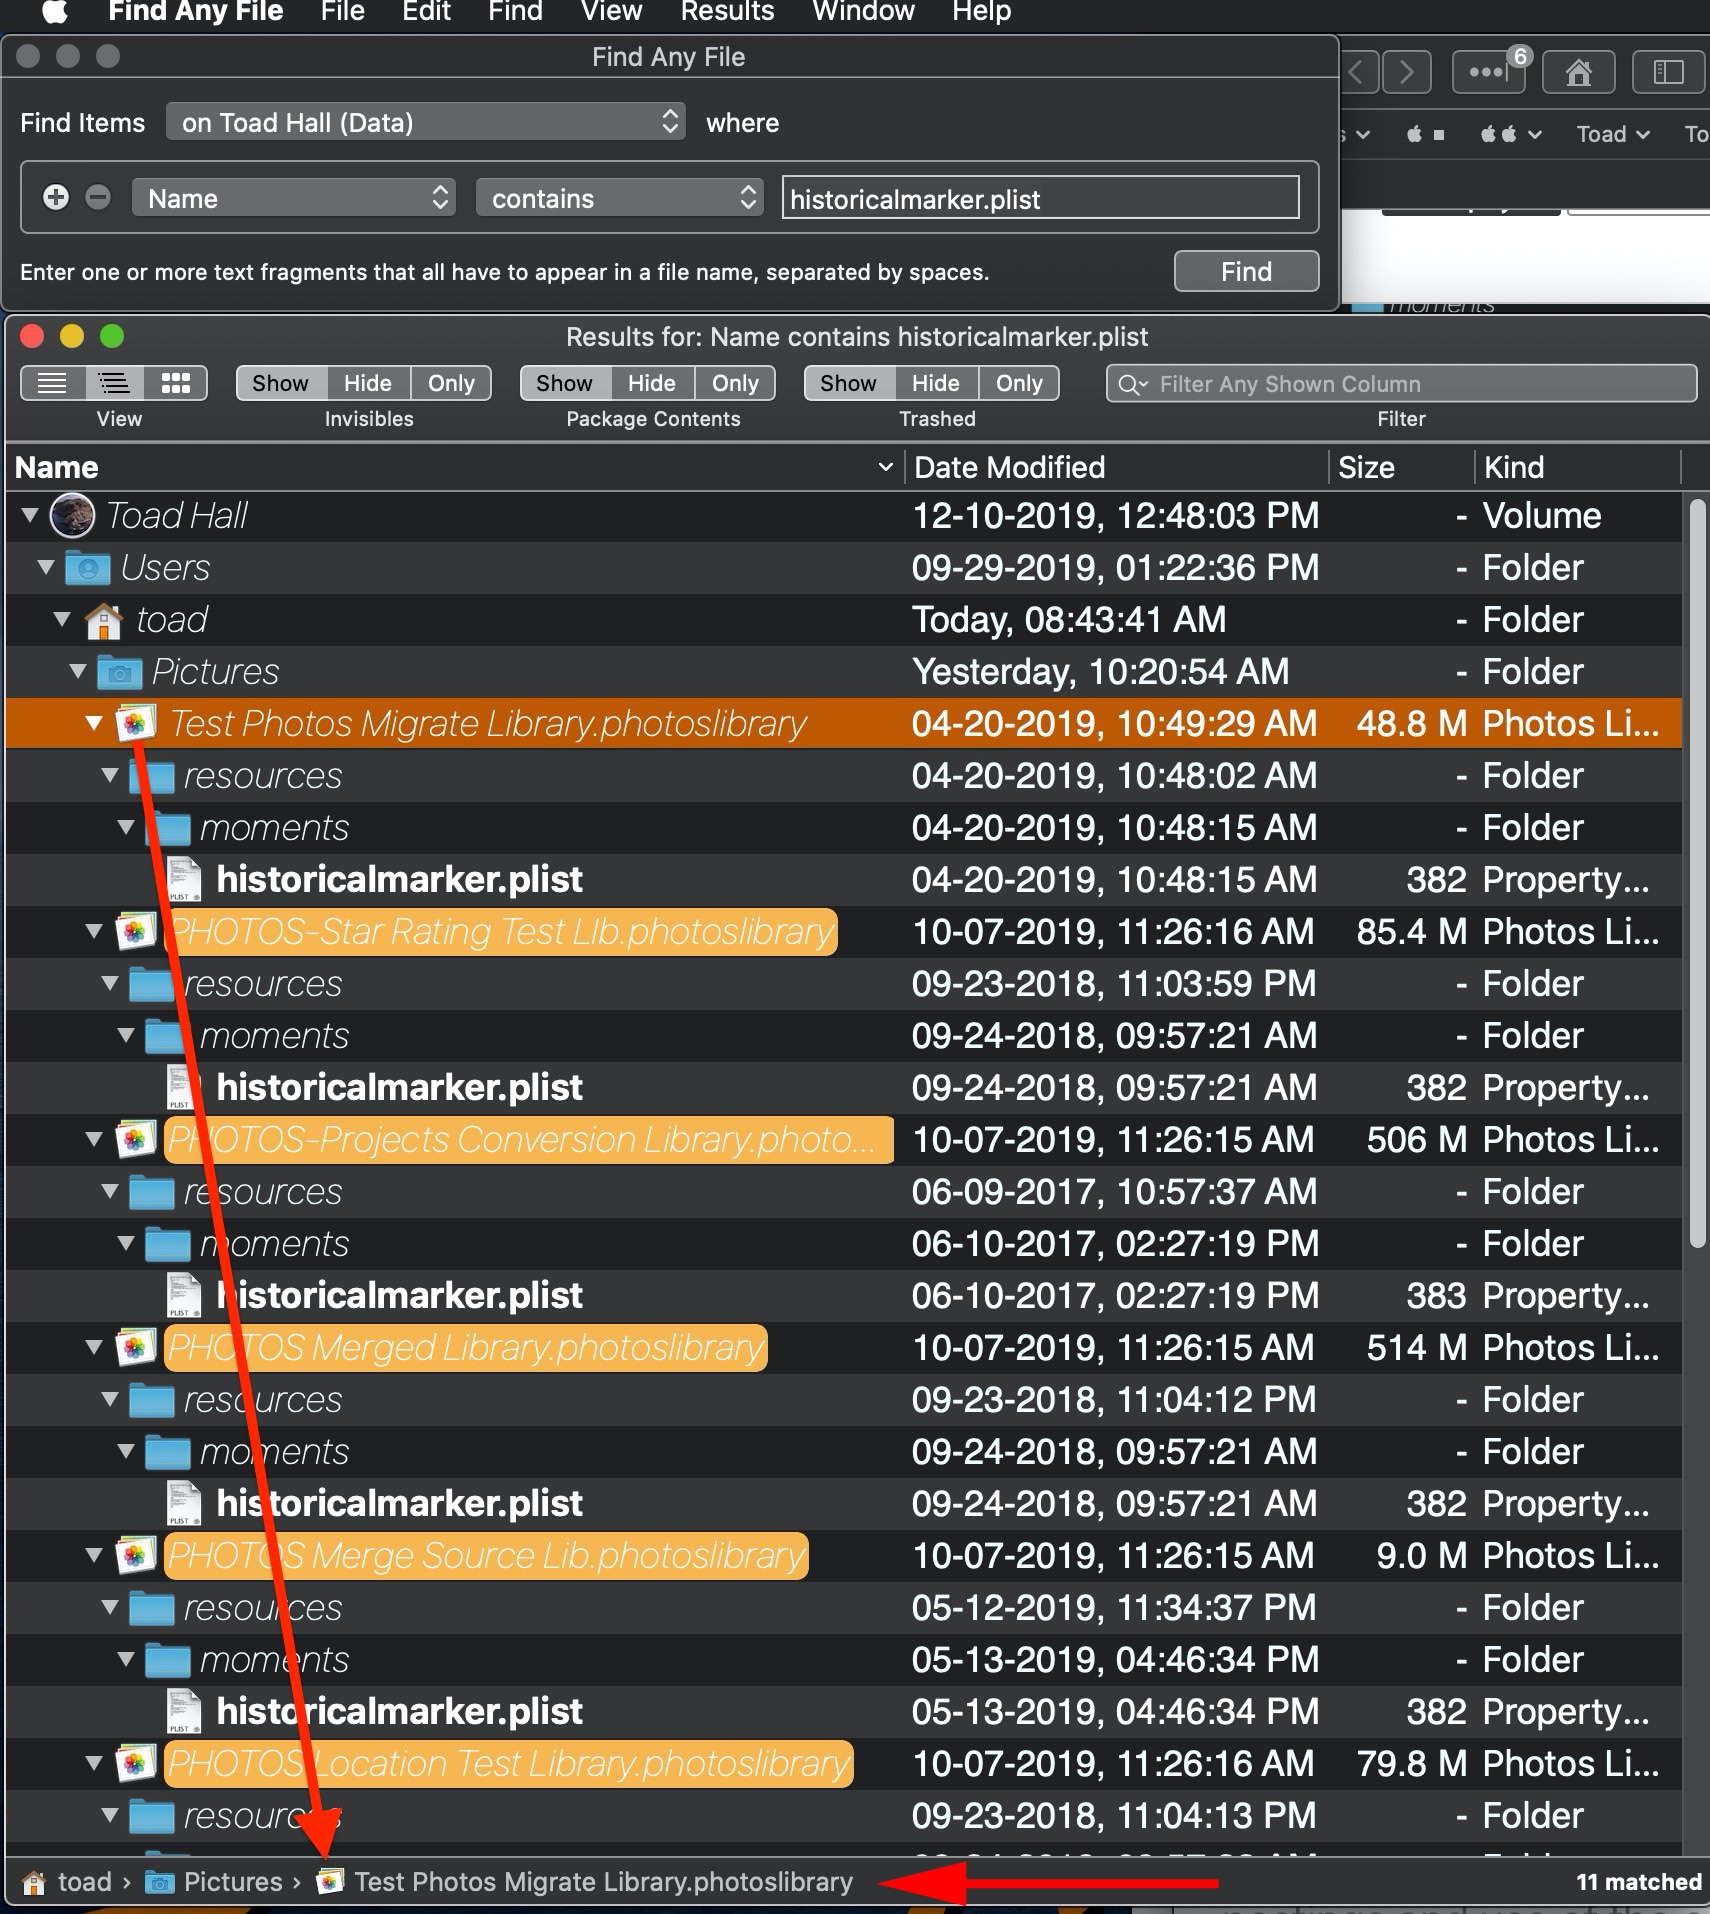The width and height of the screenshot is (1710, 1914).
Task: Show package contents
Action: click(564, 383)
